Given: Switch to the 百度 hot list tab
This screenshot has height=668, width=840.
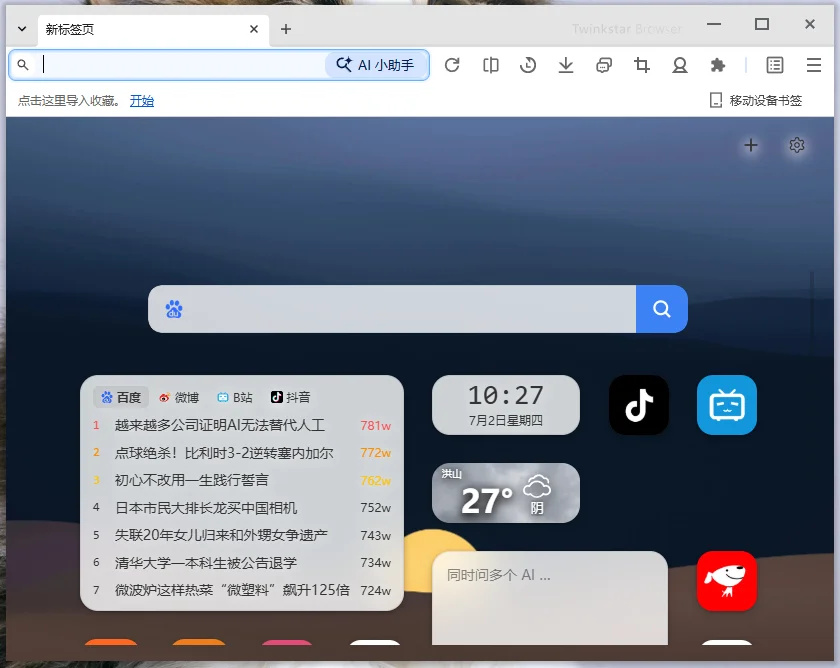Looking at the screenshot, I should (121, 397).
